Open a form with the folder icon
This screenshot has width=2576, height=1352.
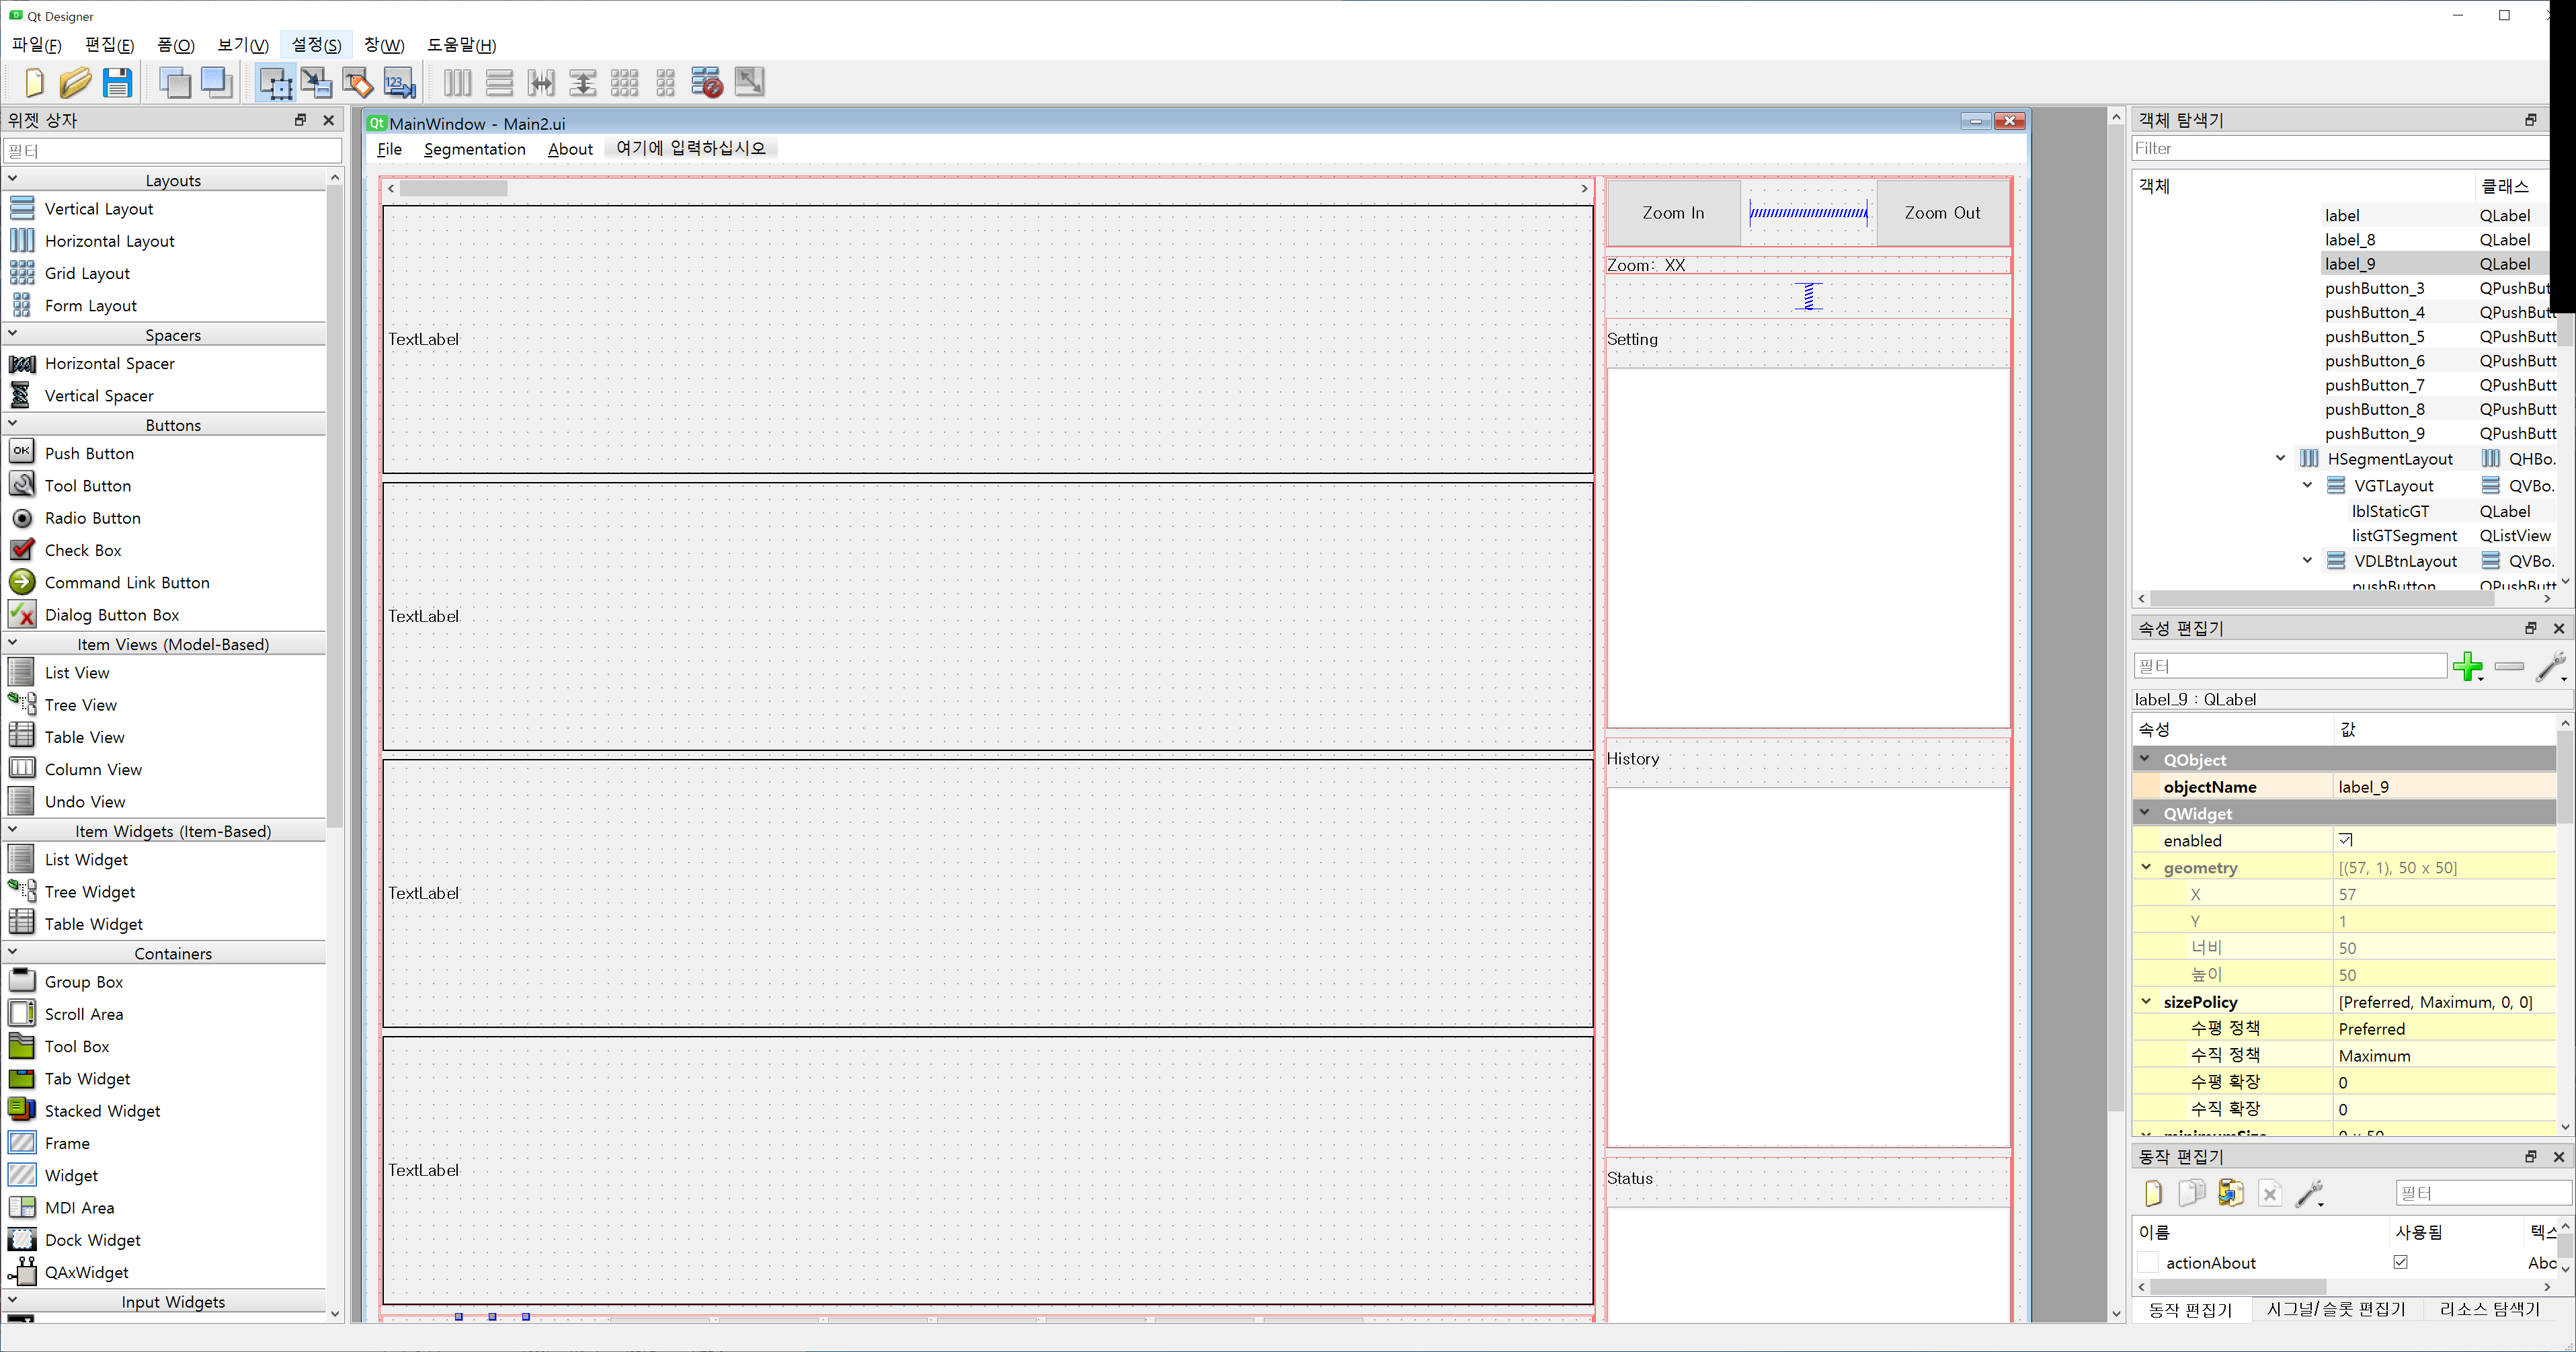click(75, 83)
